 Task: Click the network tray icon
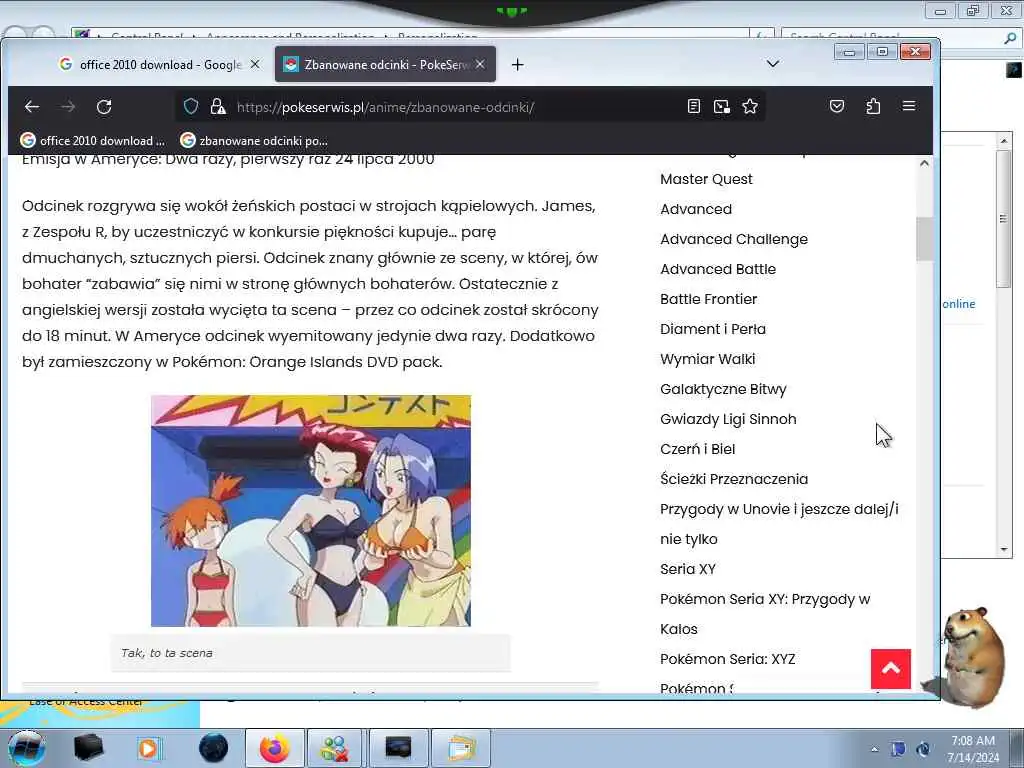(x=898, y=749)
